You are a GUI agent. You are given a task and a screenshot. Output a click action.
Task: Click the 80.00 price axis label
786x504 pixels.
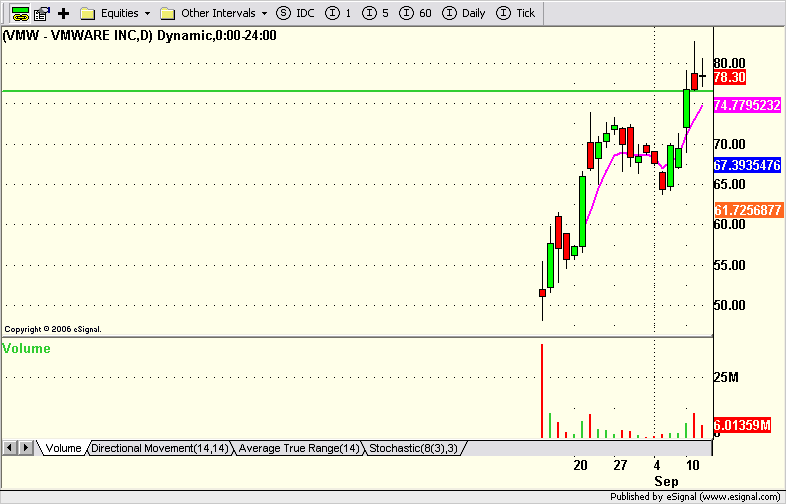click(x=730, y=63)
